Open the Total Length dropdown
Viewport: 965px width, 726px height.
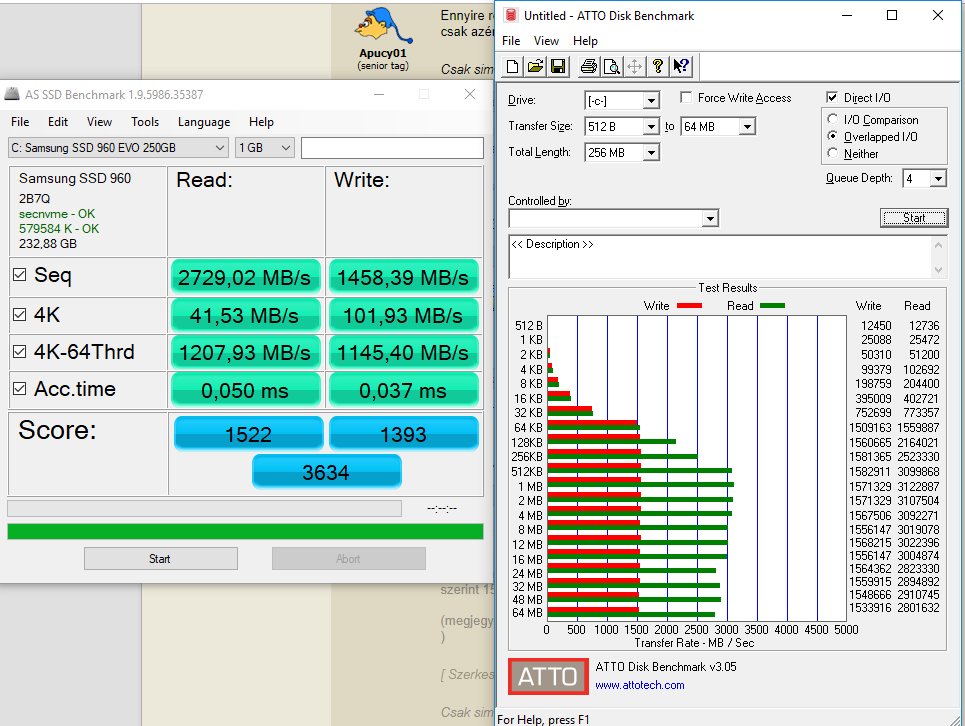pos(651,153)
